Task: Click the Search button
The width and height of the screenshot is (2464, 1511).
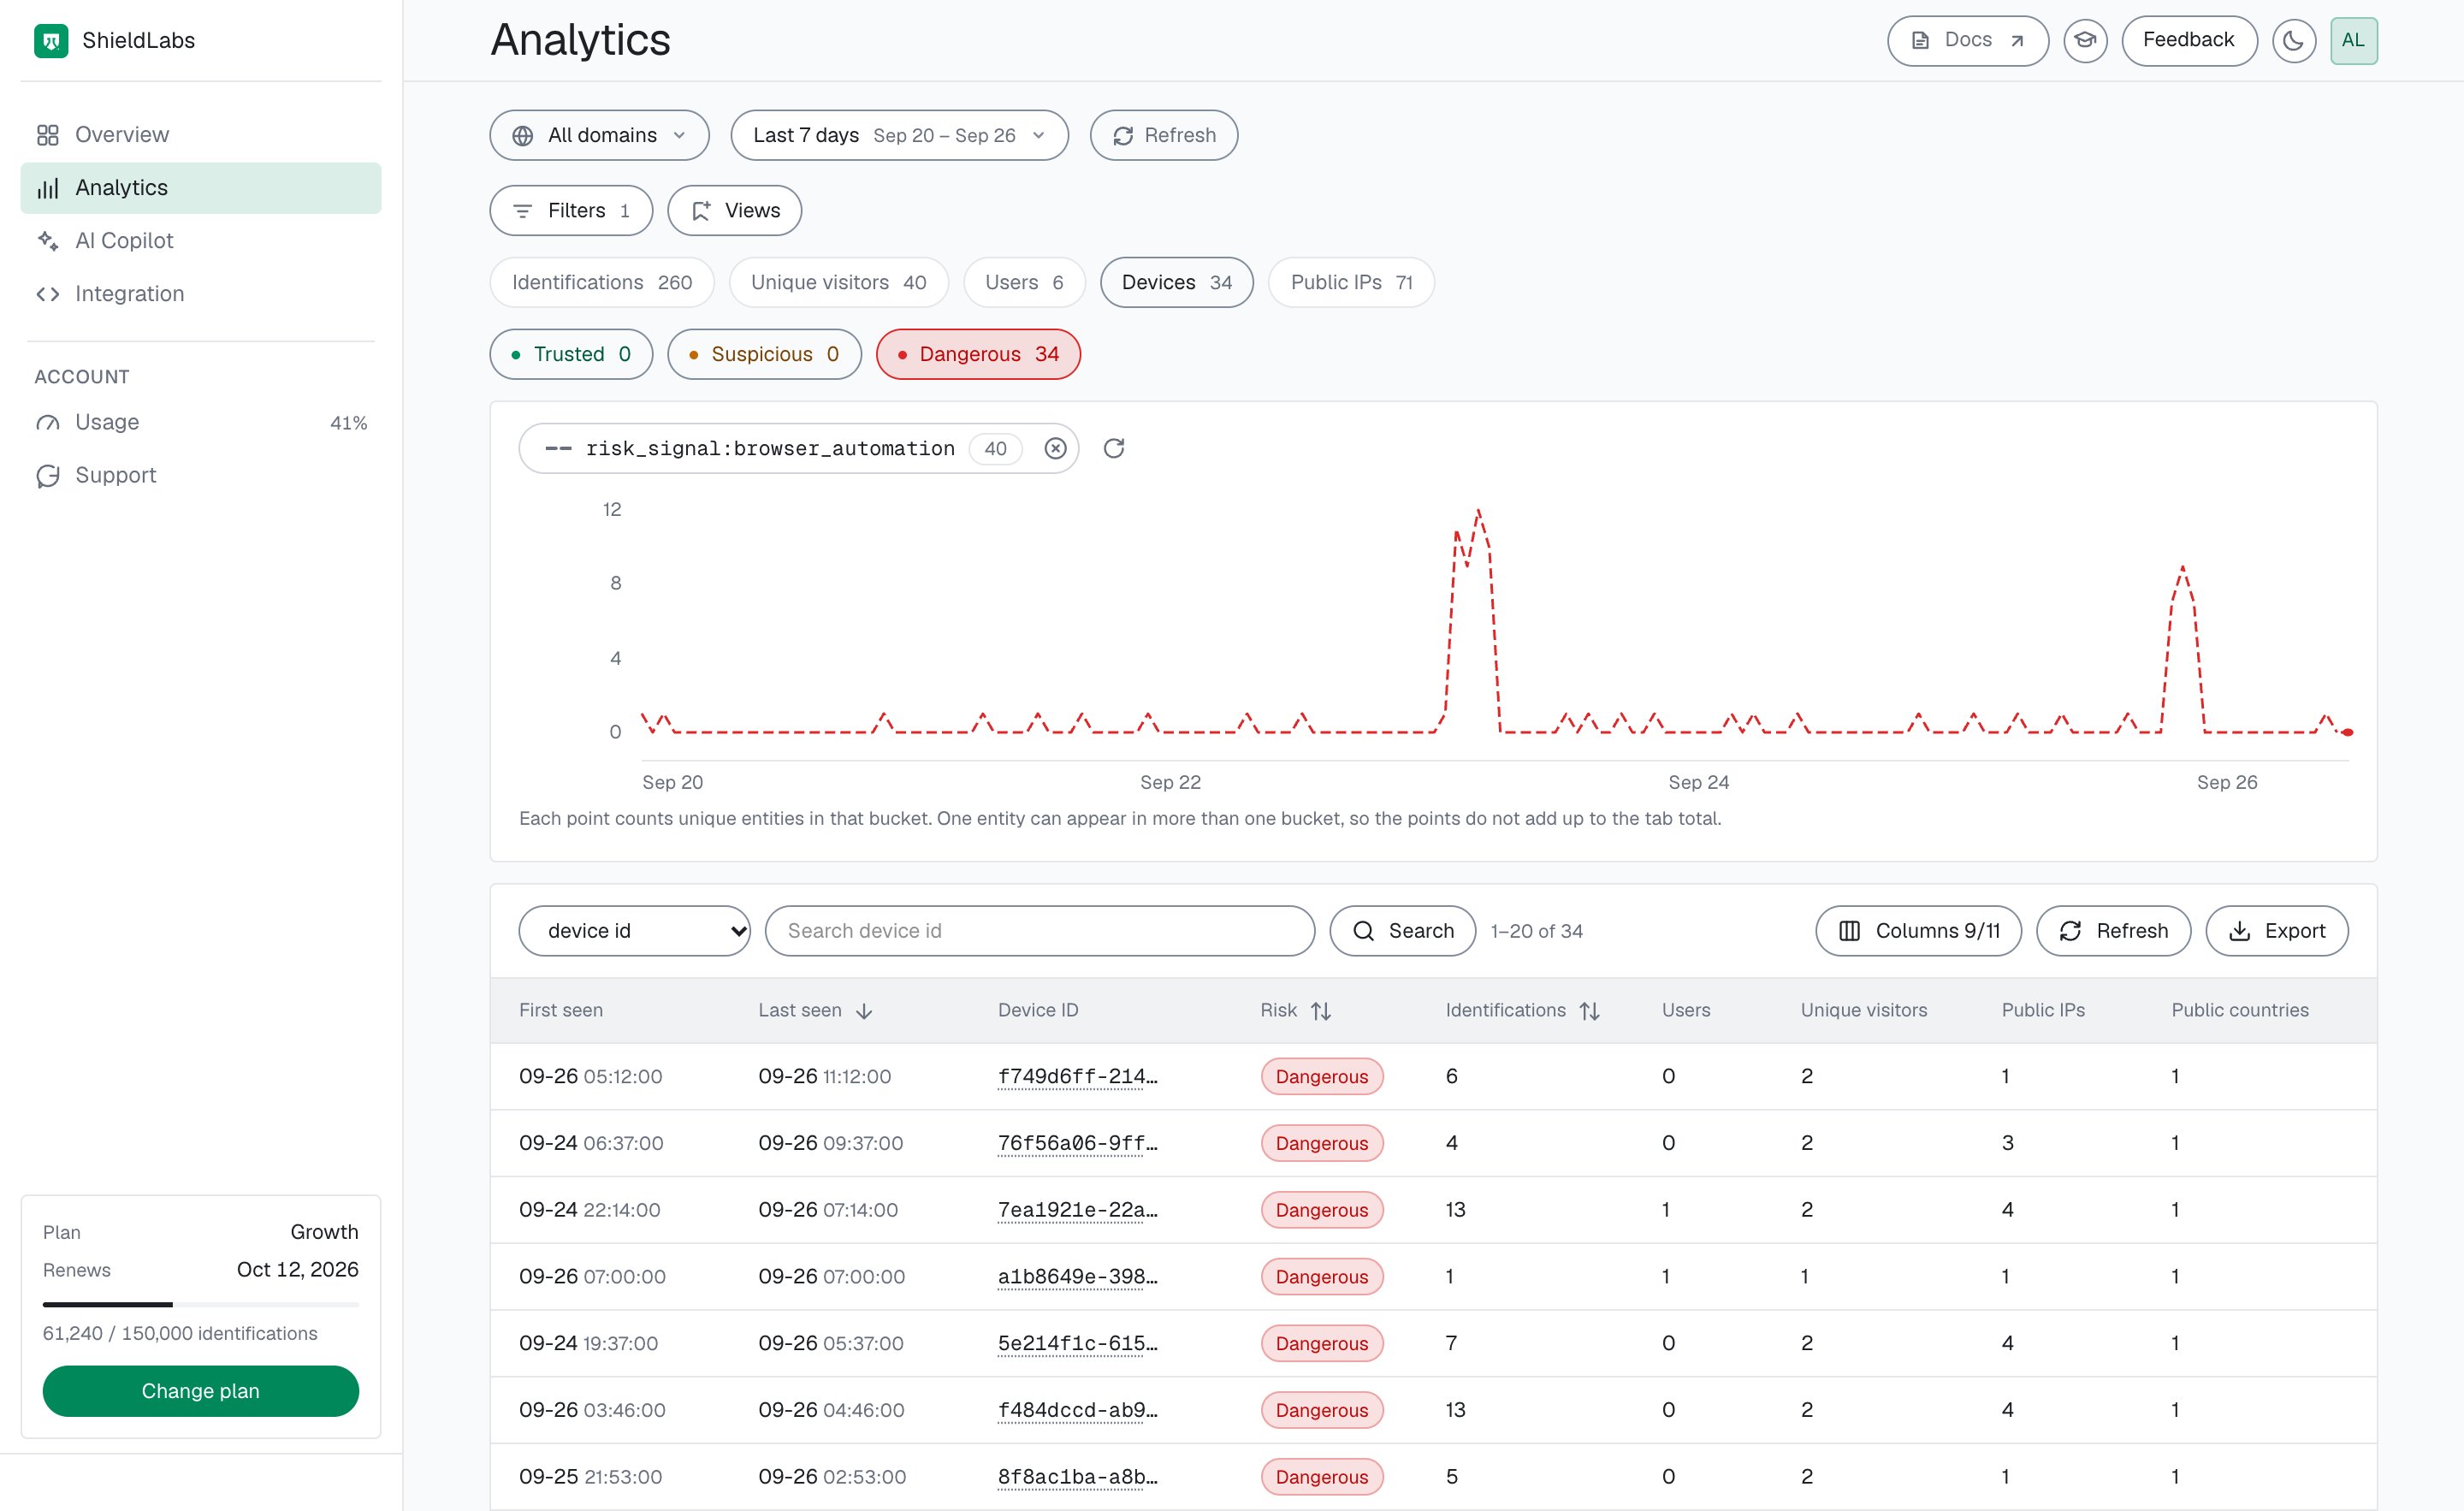Action: tap(1402, 931)
